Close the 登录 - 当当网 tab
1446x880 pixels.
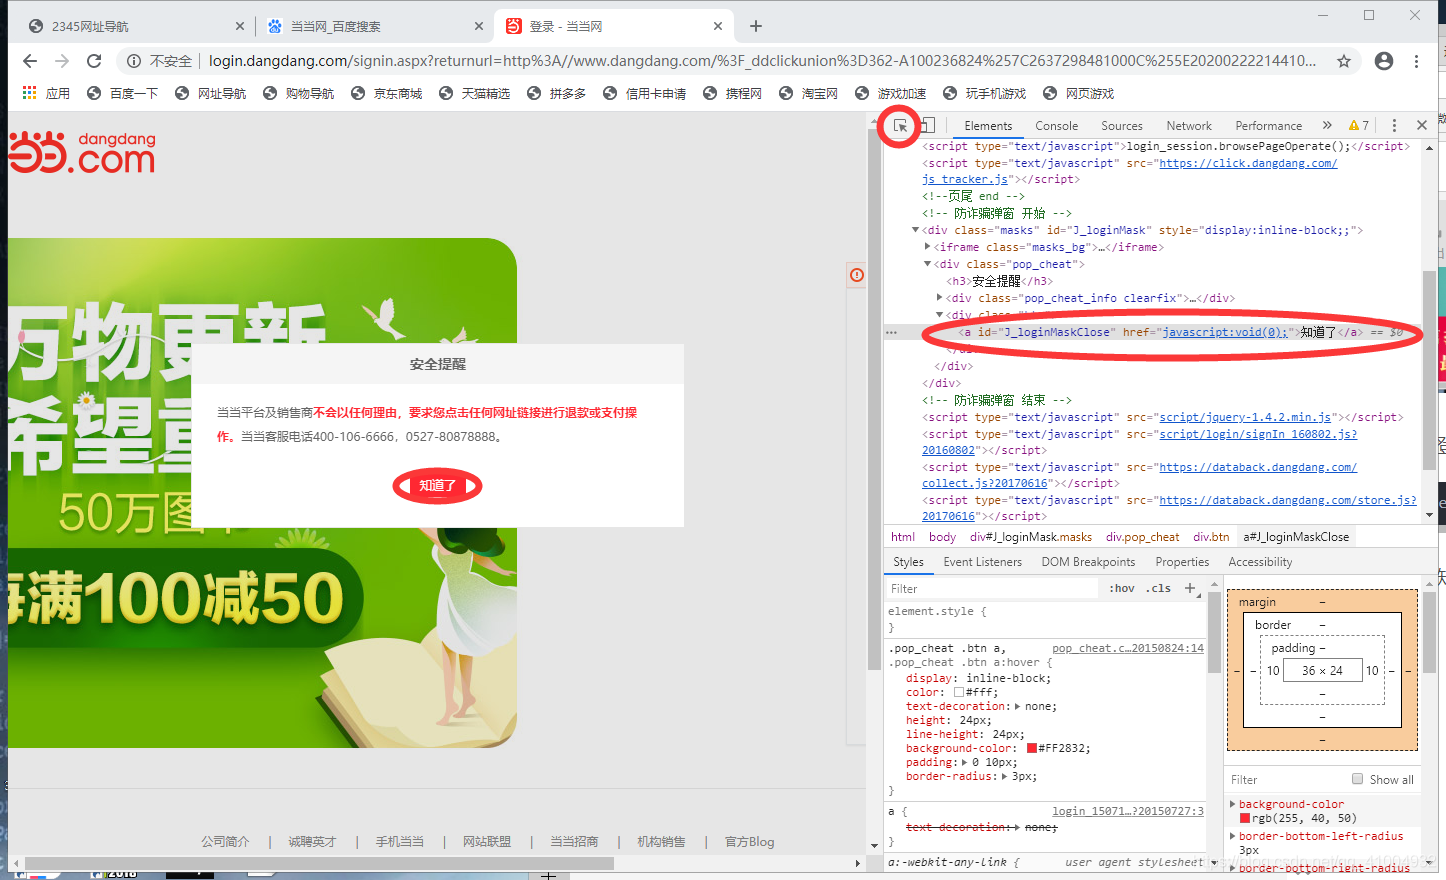(x=718, y=26)
